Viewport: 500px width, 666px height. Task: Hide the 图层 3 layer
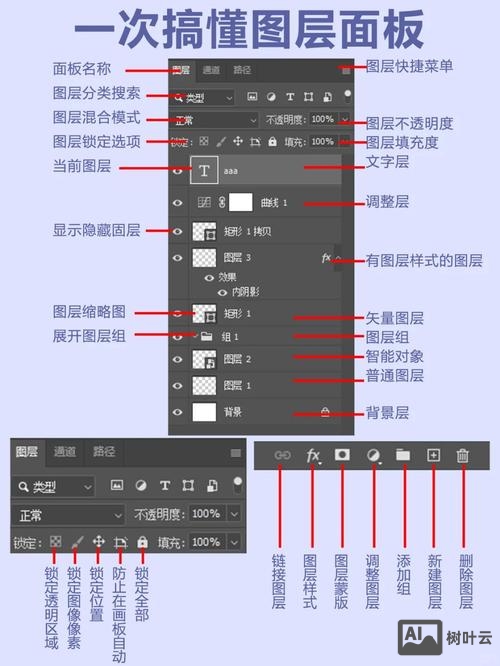[x=178, y=258]
